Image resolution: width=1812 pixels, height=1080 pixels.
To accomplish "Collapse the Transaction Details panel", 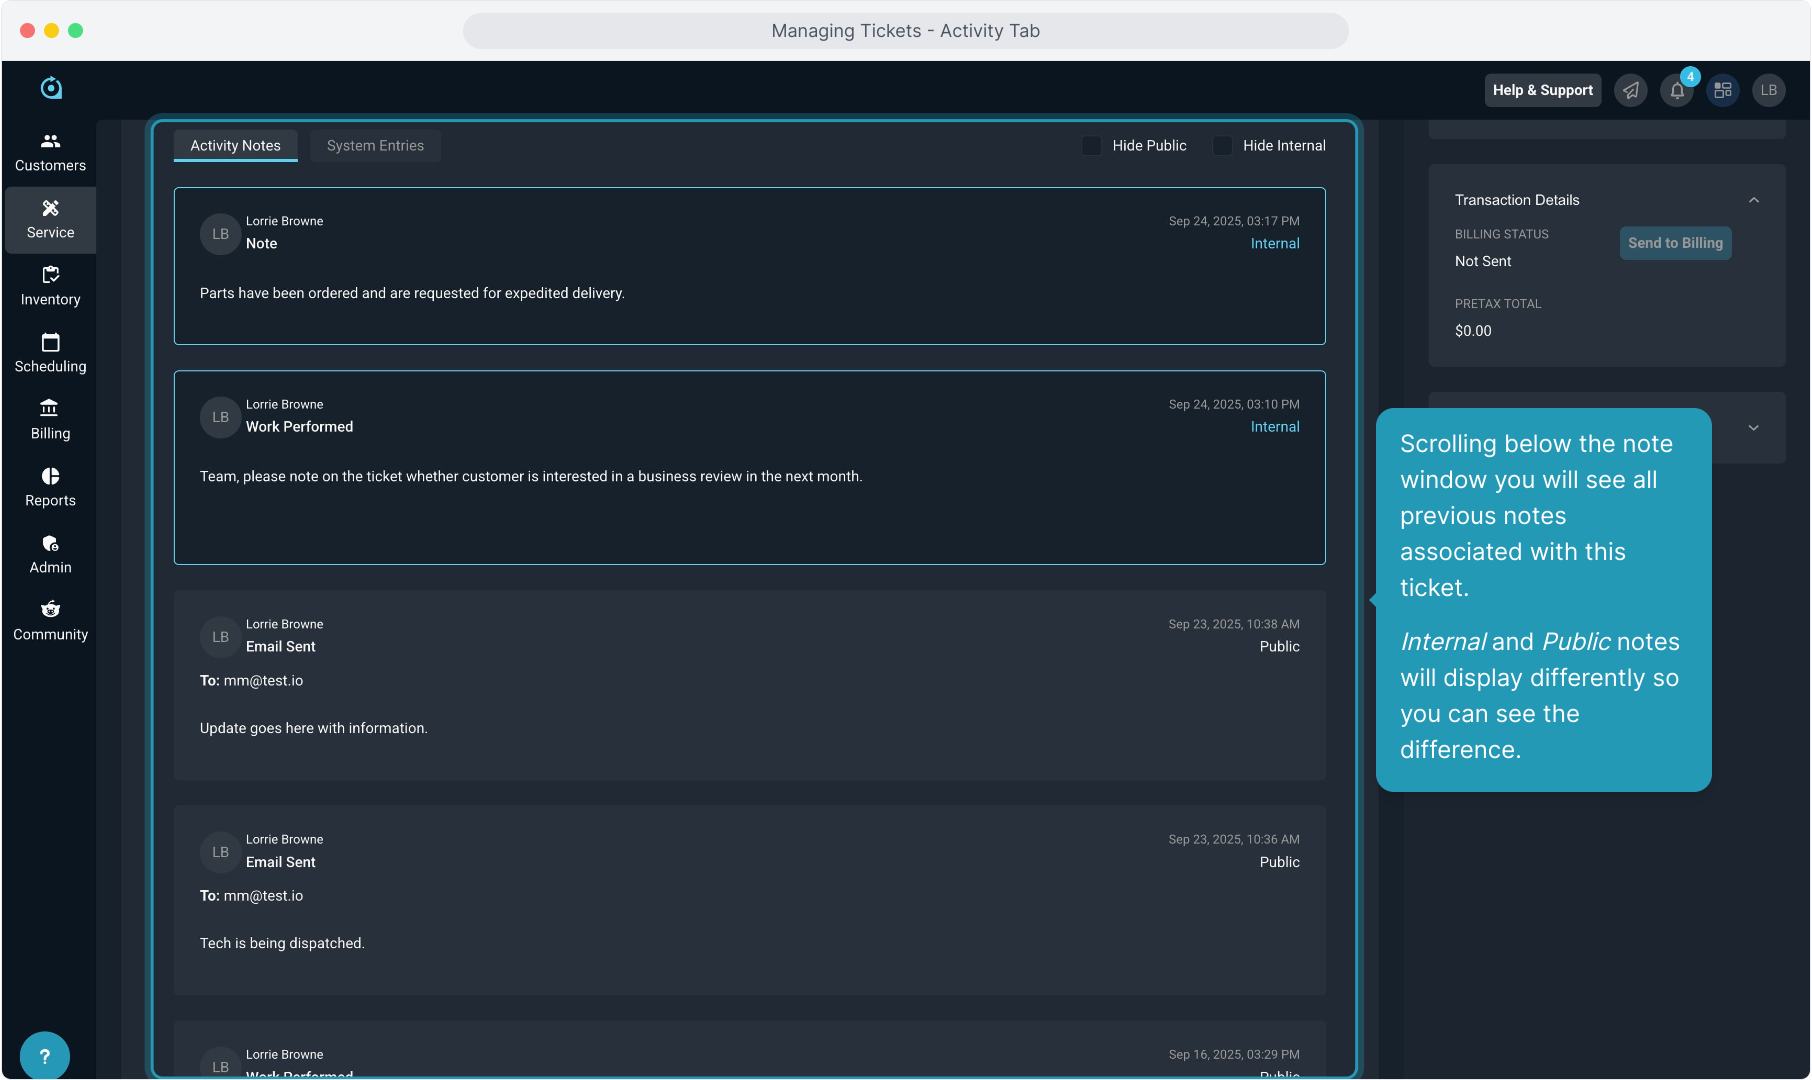I will (x=1753, y=200).
